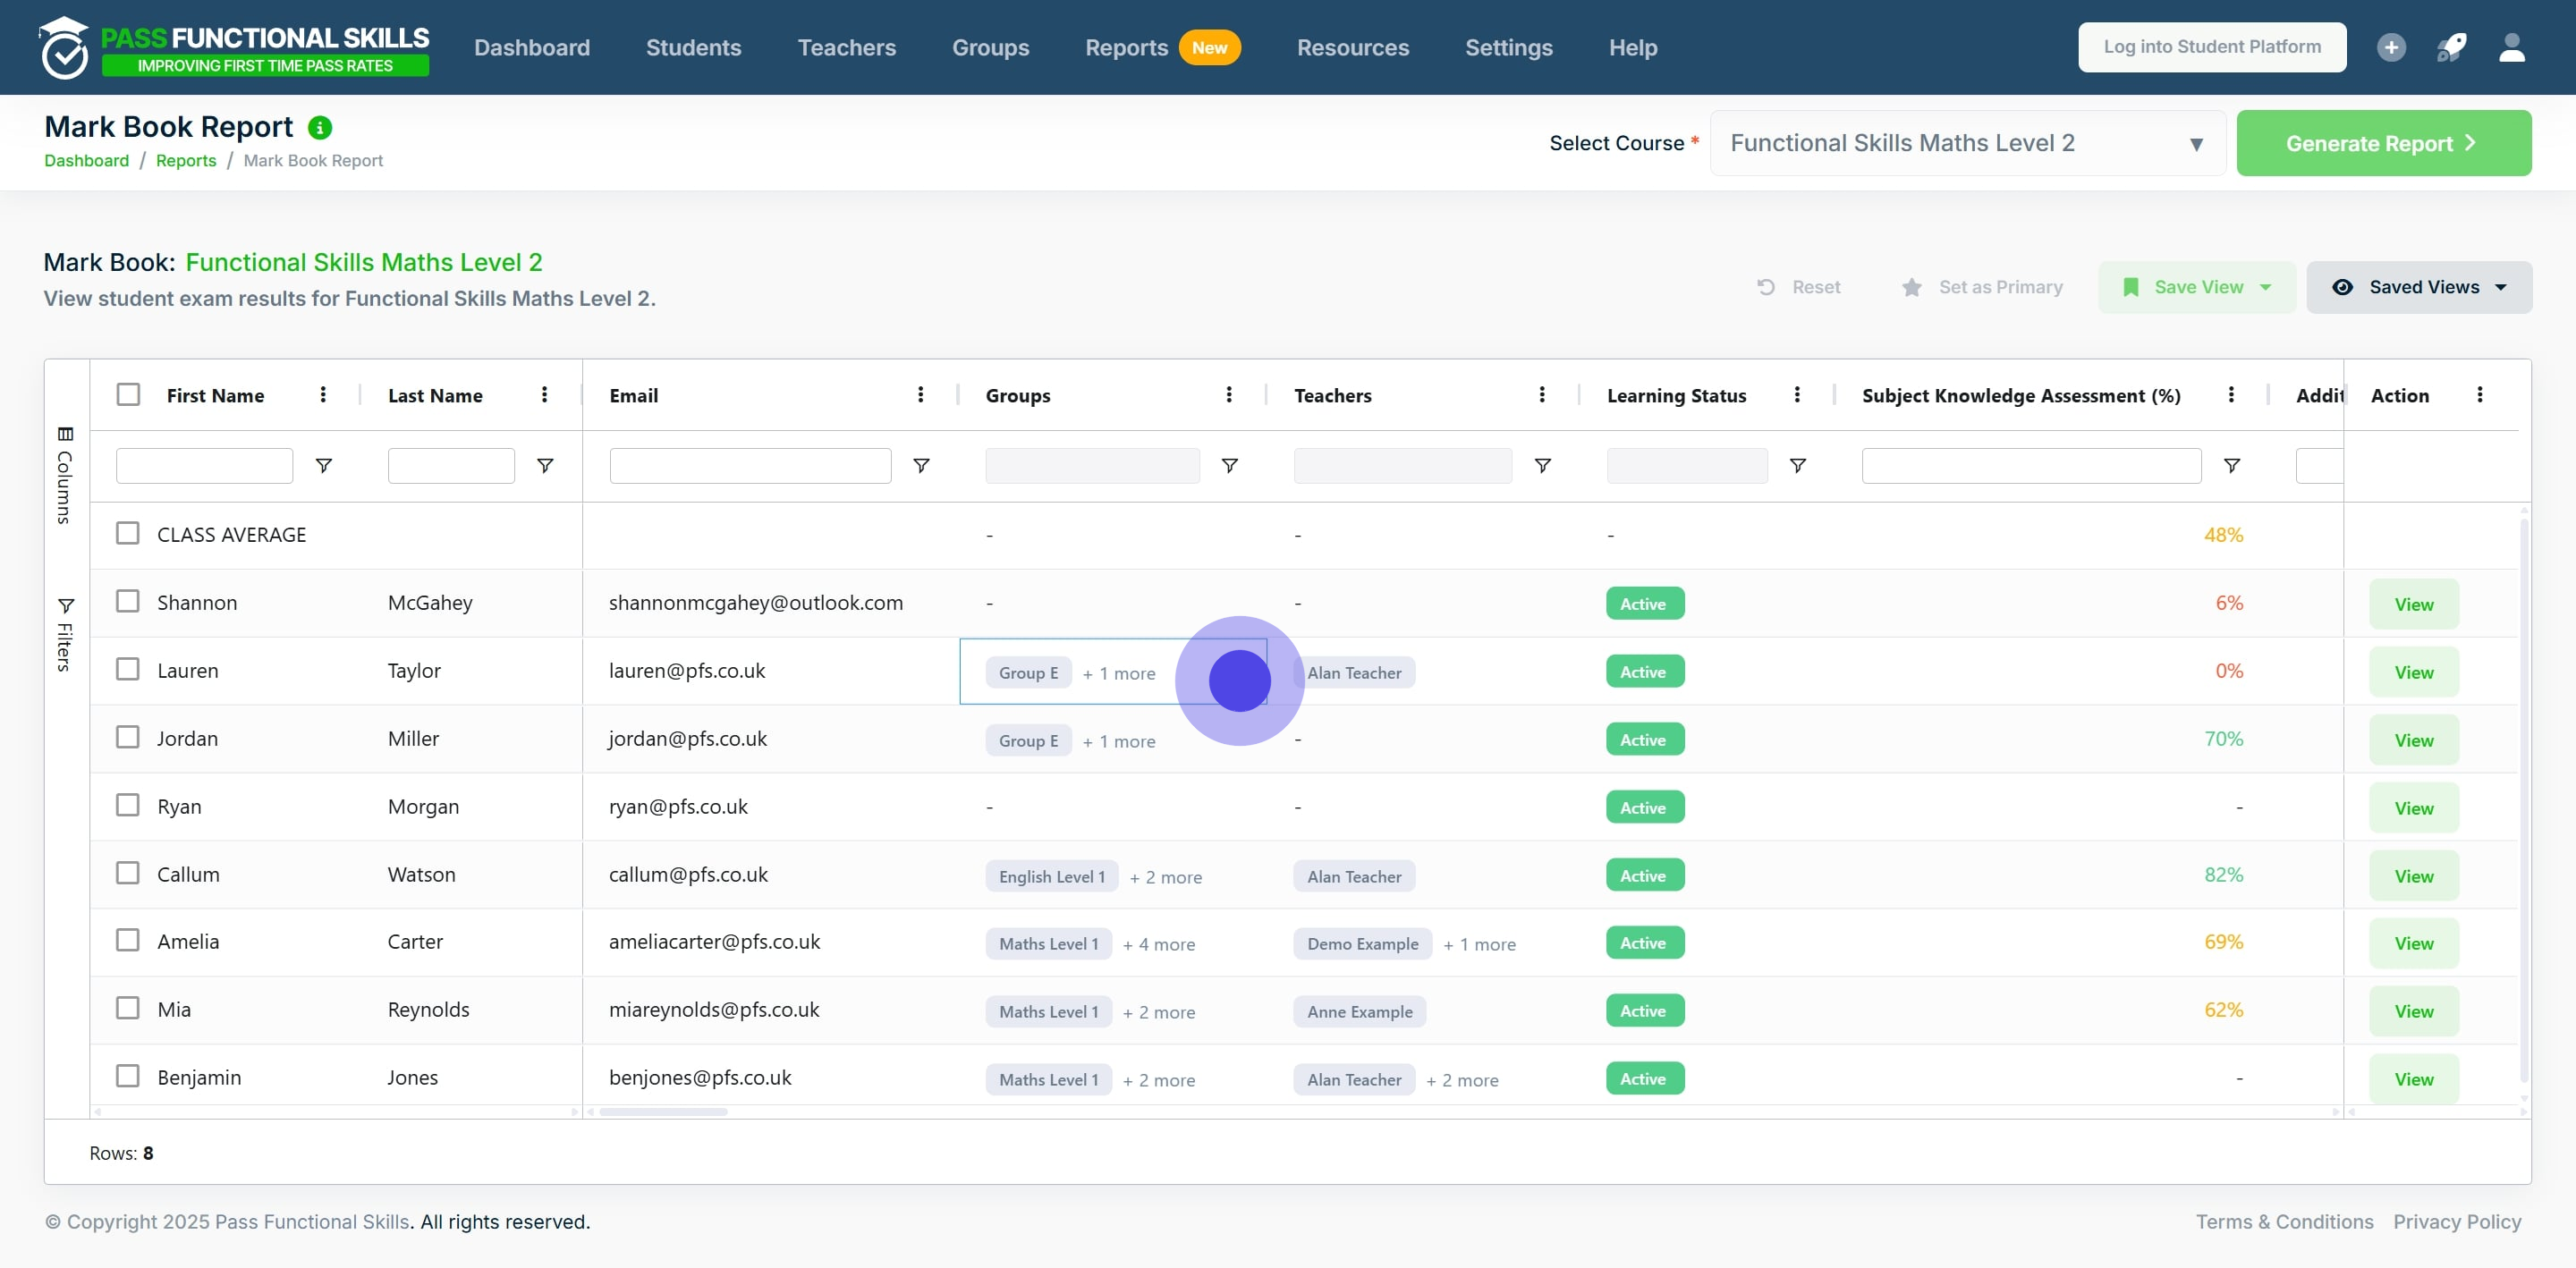Check the box for Lauren Taylor
Image resolution: width=2576 pixels, height=1268 pixels.
pyautogui.click(x=128, y=669)
